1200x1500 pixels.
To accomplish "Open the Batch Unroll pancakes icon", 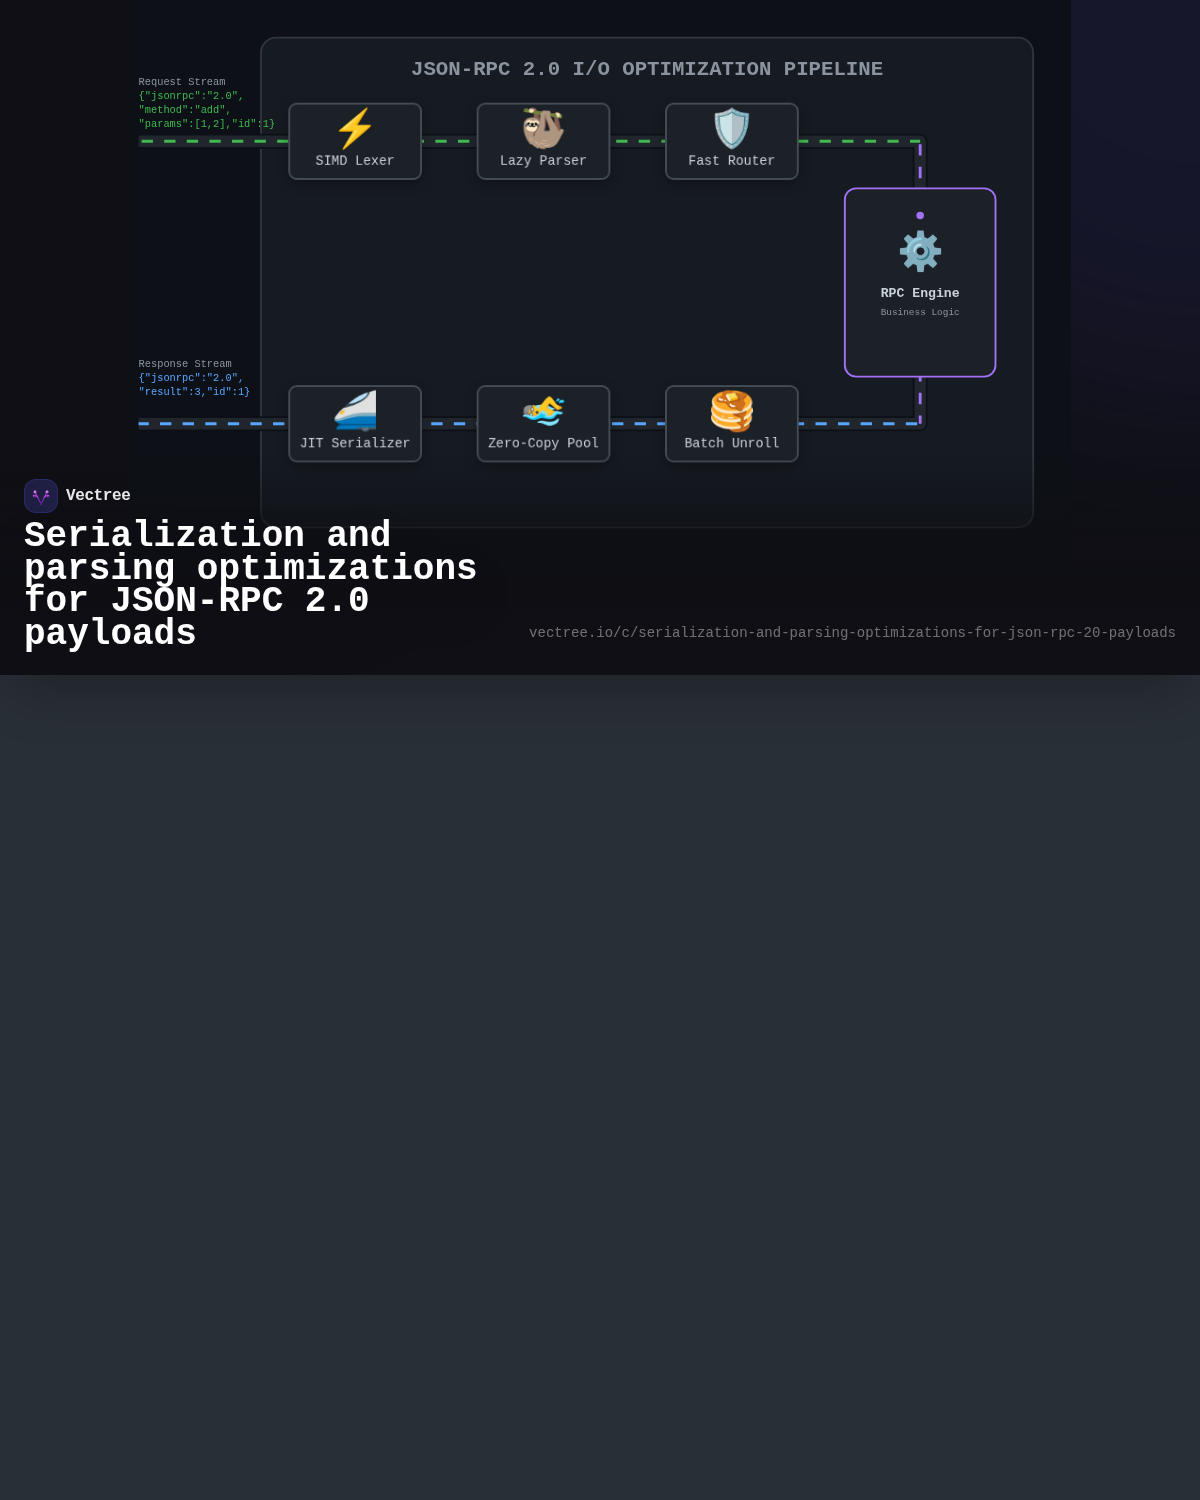I will point(731,410).
